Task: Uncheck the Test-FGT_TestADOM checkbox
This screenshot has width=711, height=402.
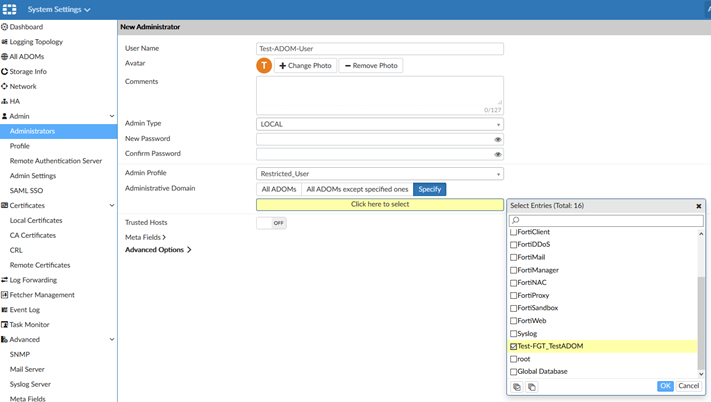Action: 514,346
